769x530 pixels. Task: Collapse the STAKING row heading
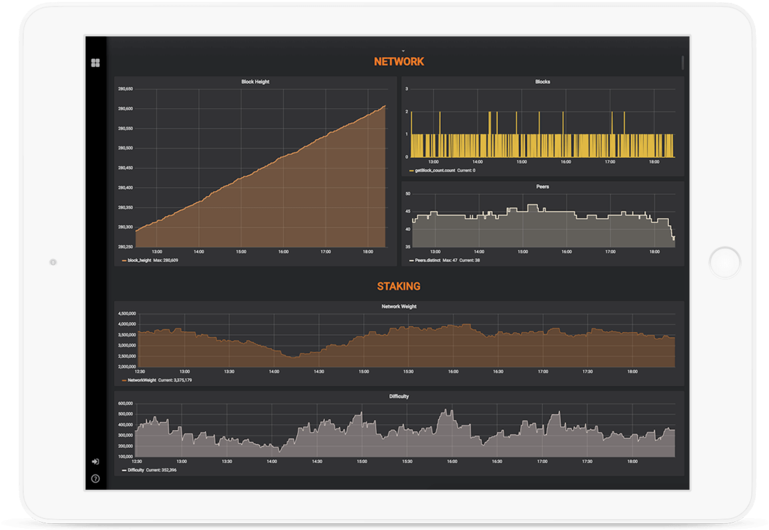point(399,287)
